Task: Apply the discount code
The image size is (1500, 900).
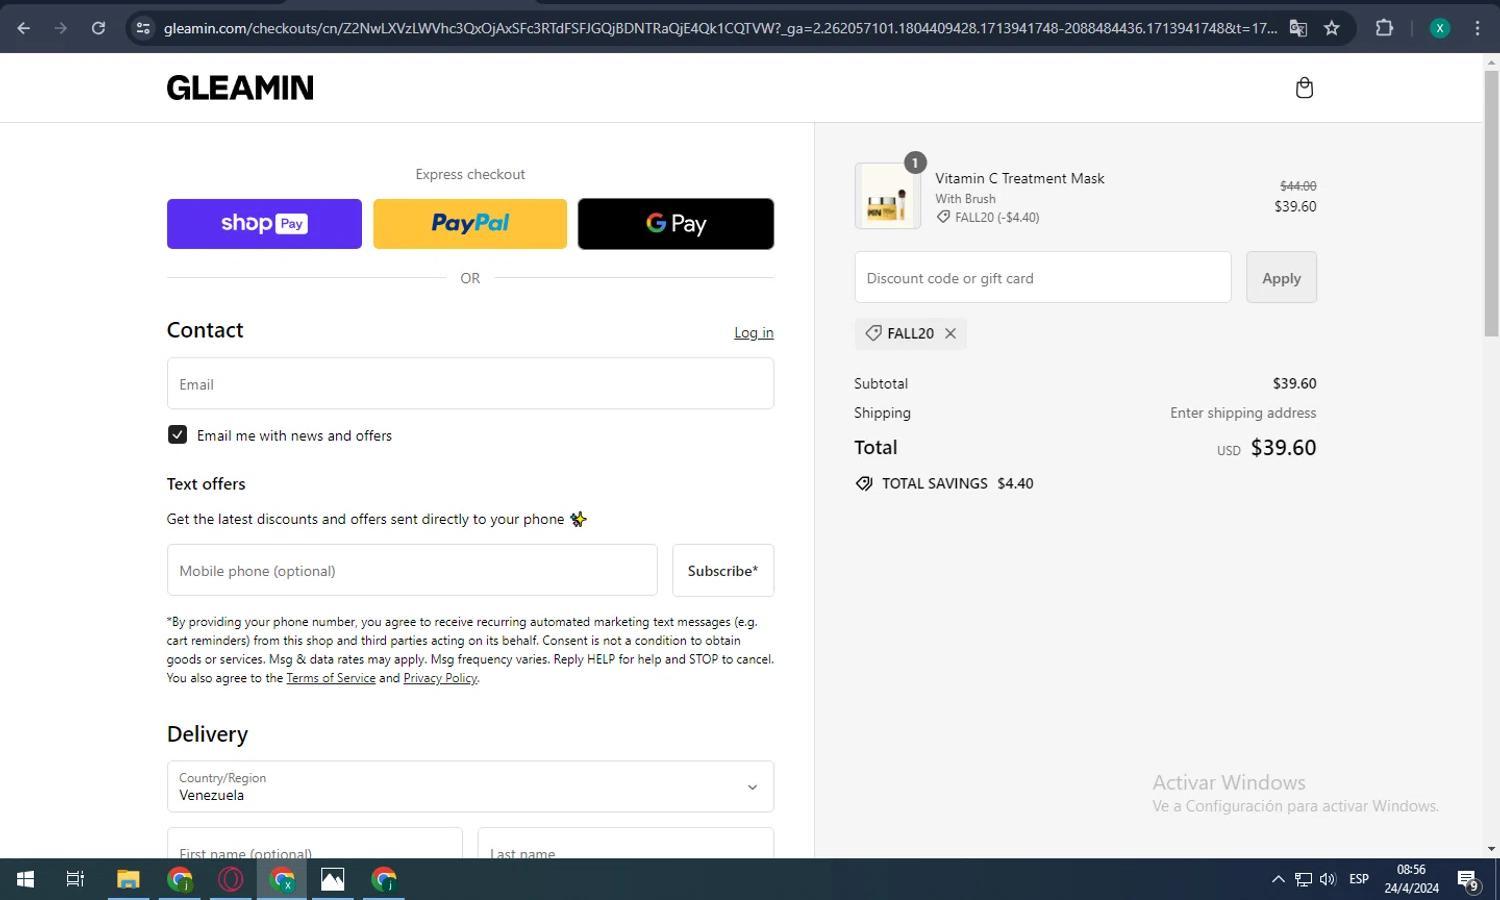Action: tap(1281, 278)
